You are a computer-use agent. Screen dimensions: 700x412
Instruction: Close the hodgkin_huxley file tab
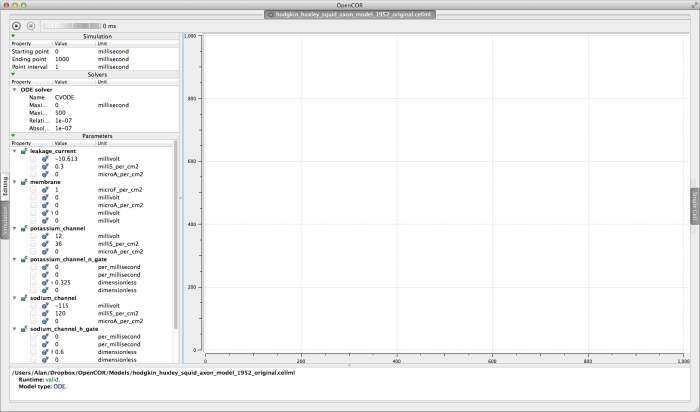(269, 15)
